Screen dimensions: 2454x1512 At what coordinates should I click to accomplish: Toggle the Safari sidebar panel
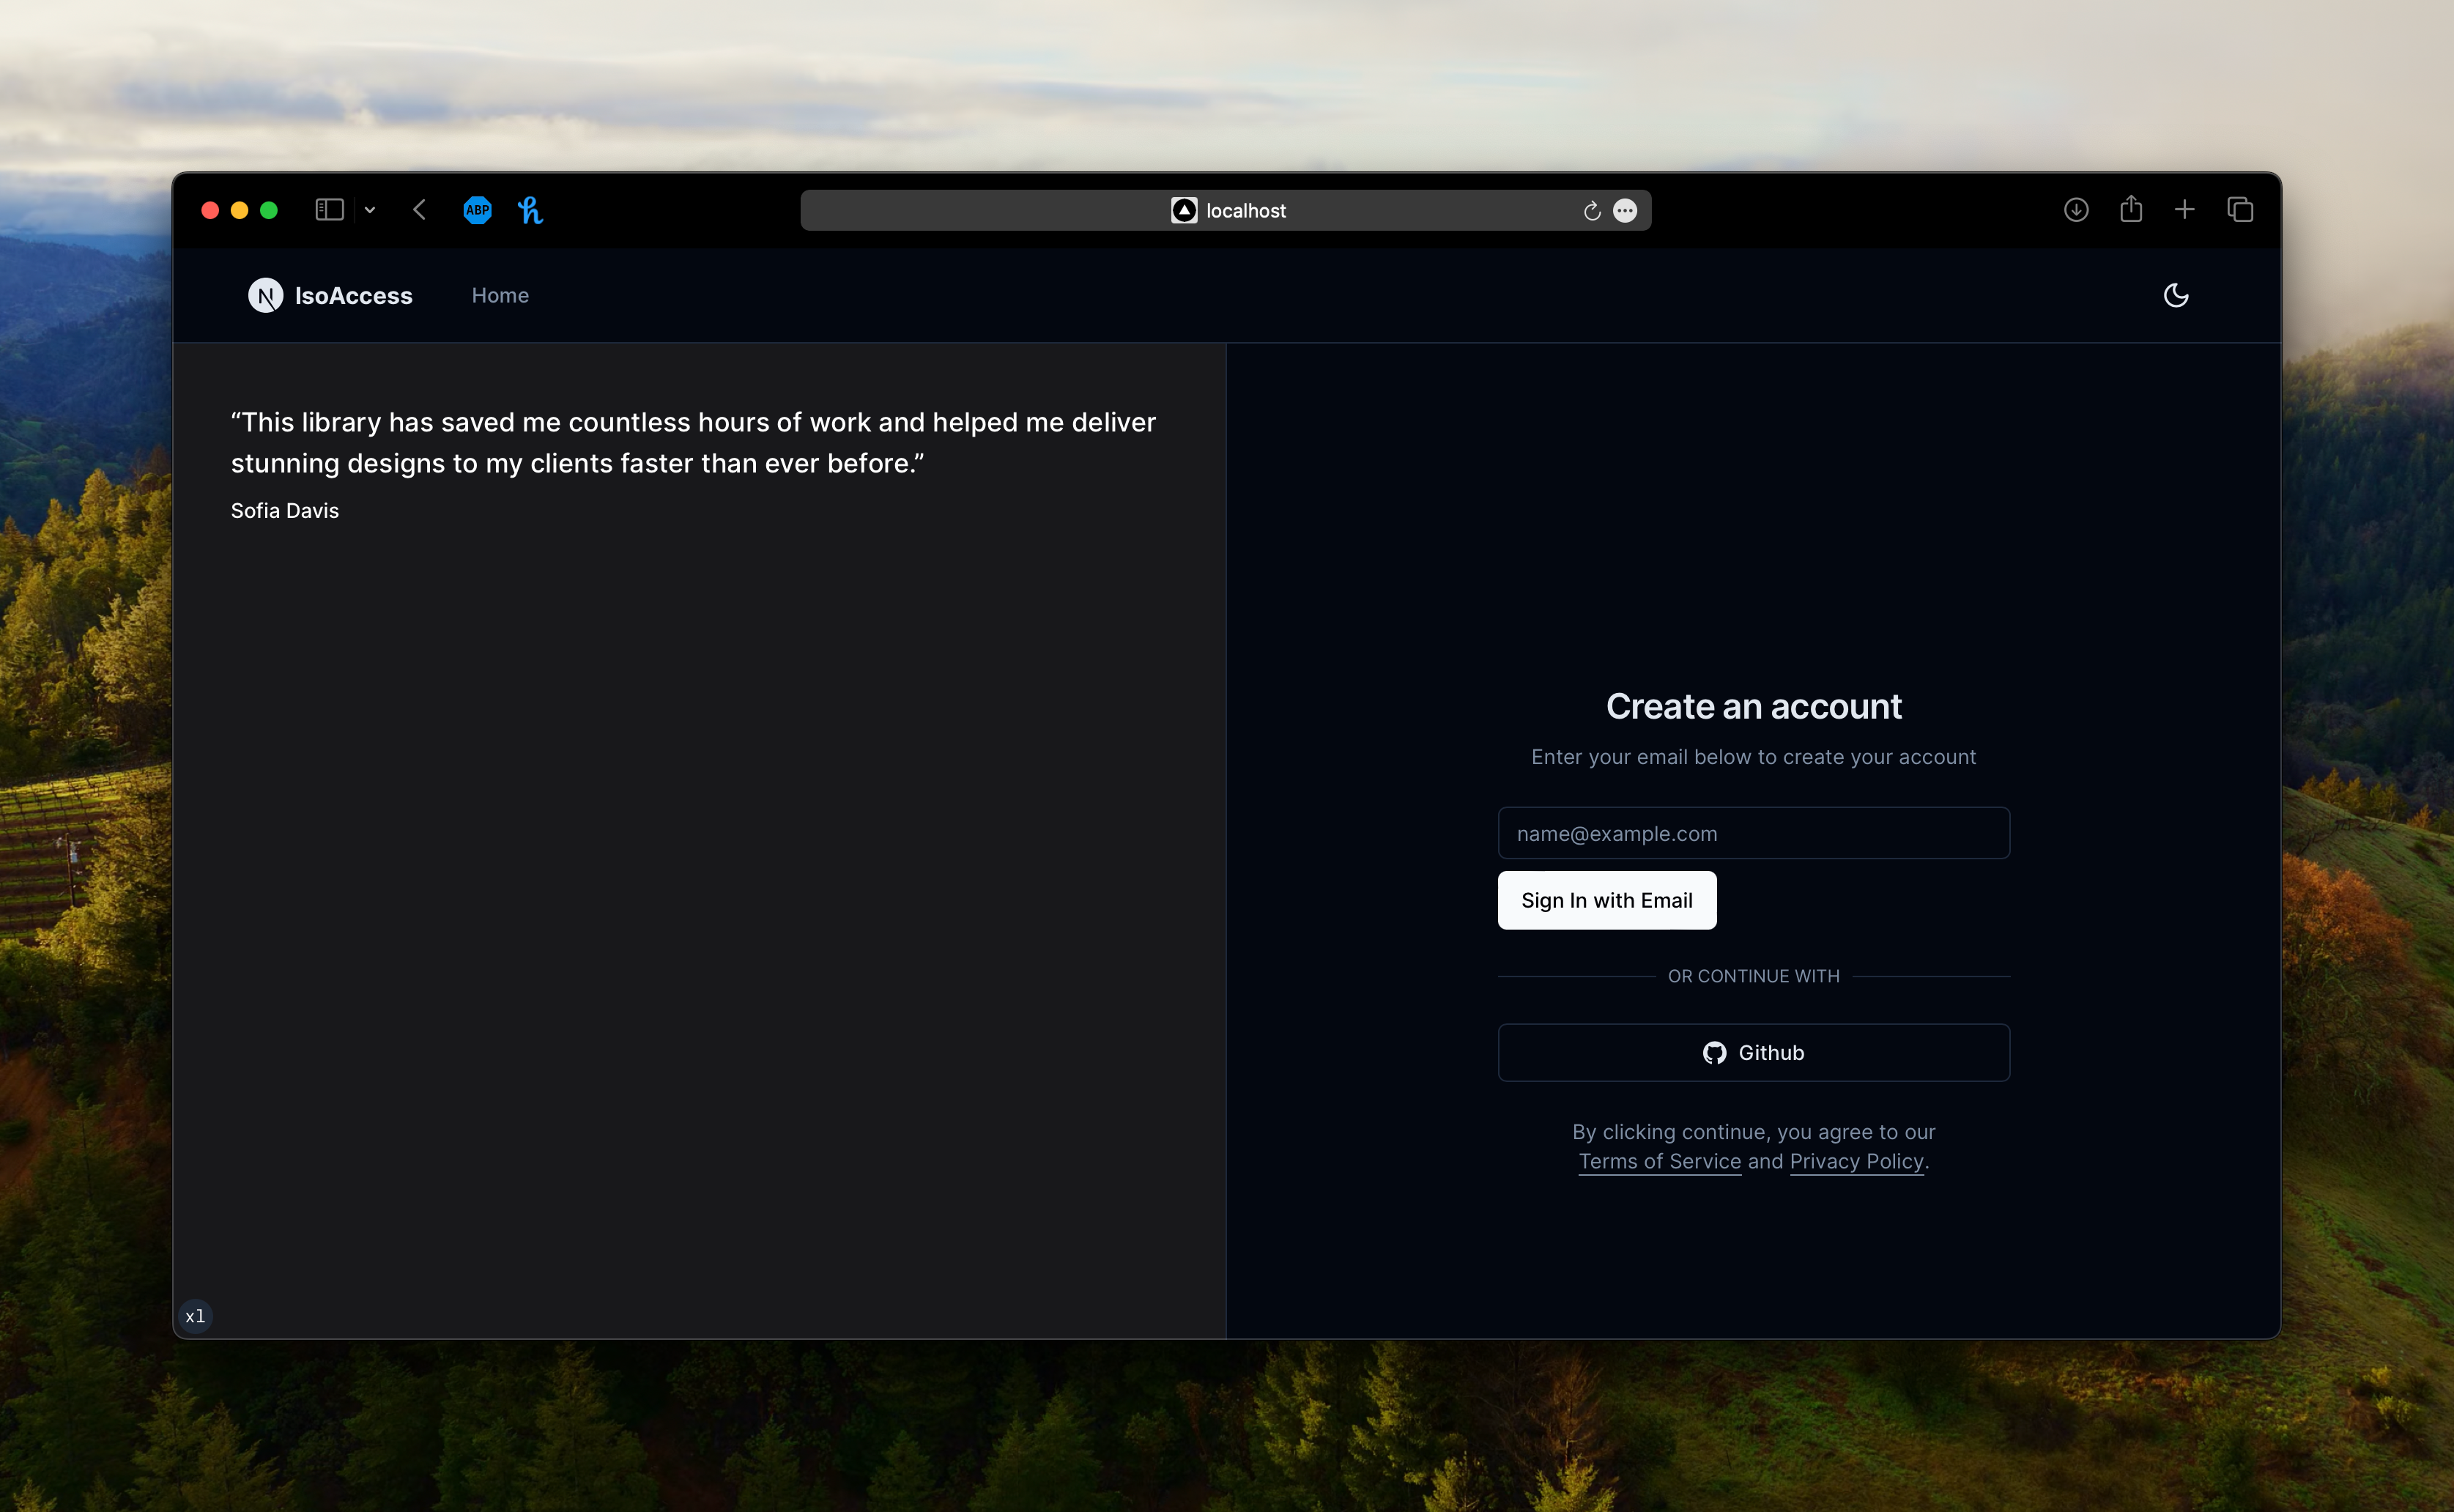(x=329, y=210)
